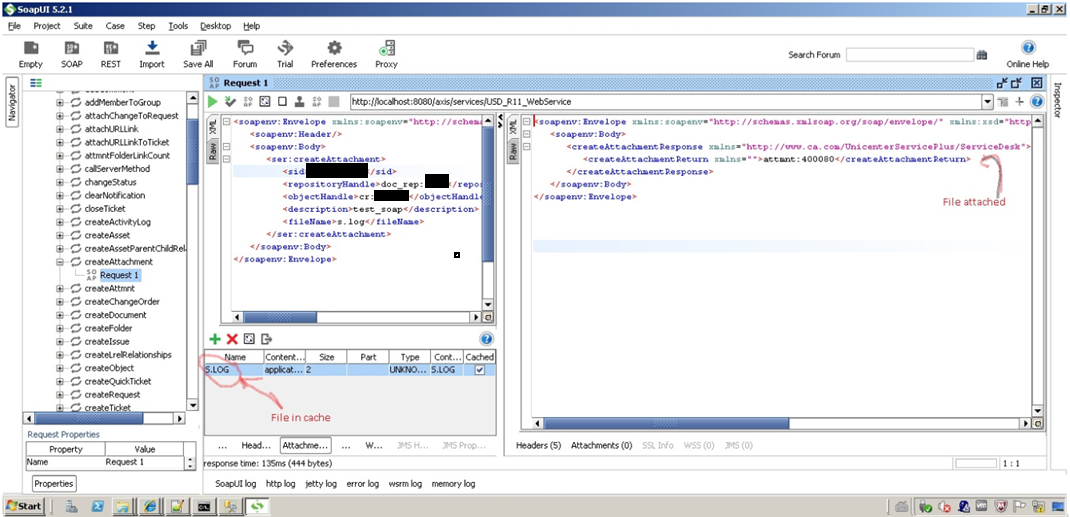Toggle Cached checkbox for S.LOG attachment
This screenshot has width=1070, height=517.
[481, 370]
